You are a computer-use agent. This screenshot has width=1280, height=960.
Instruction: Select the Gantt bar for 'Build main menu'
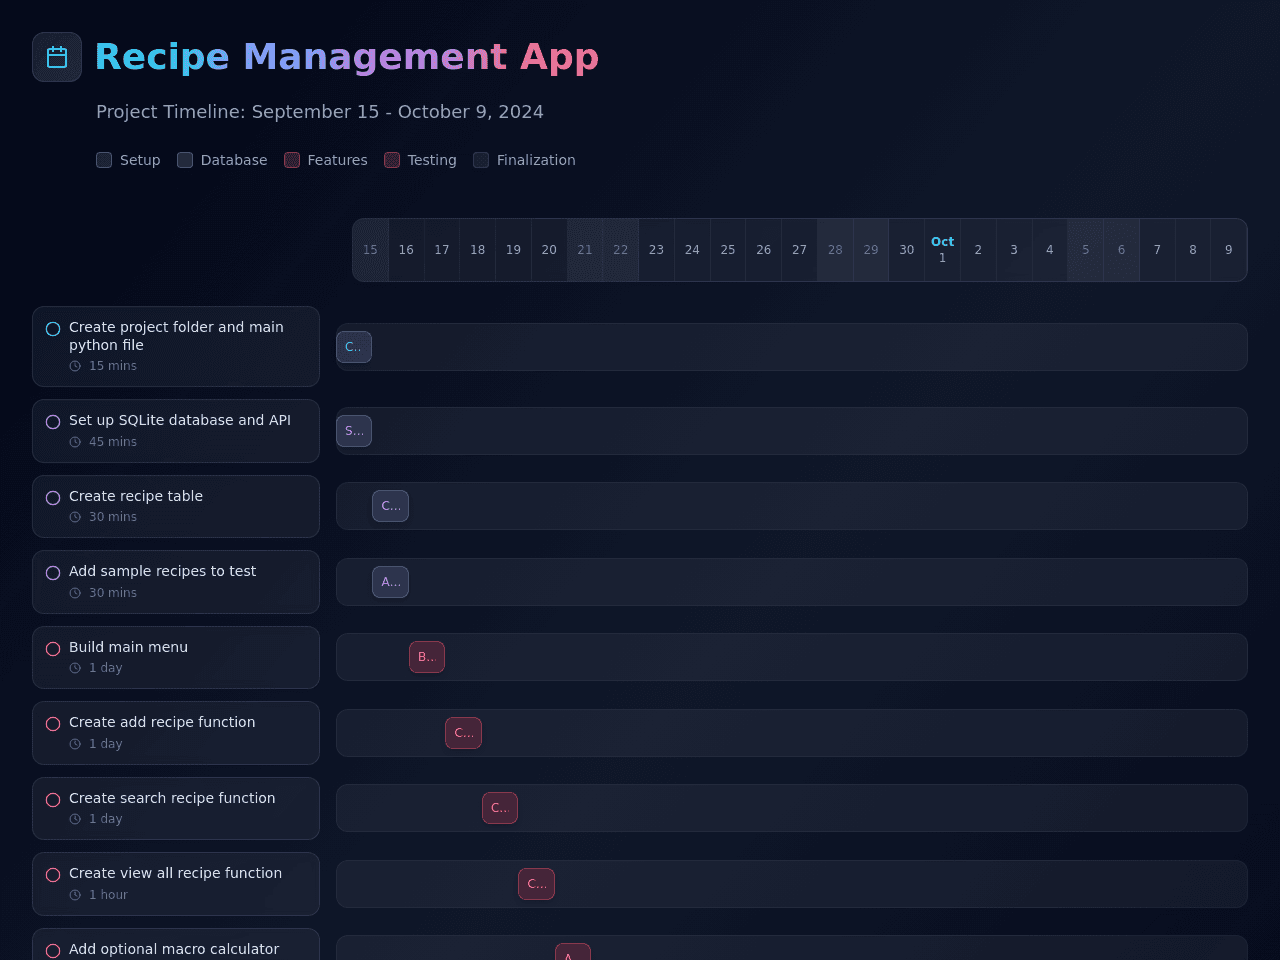427,657
